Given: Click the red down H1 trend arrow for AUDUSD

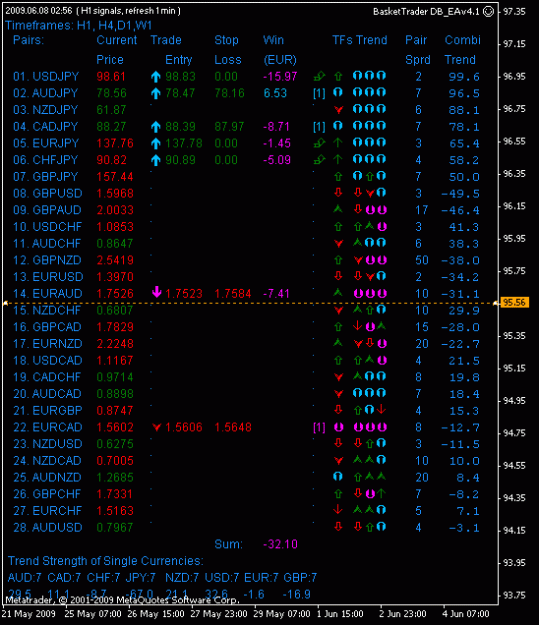Looking at the screenshot, I should [x=338, y=526].
